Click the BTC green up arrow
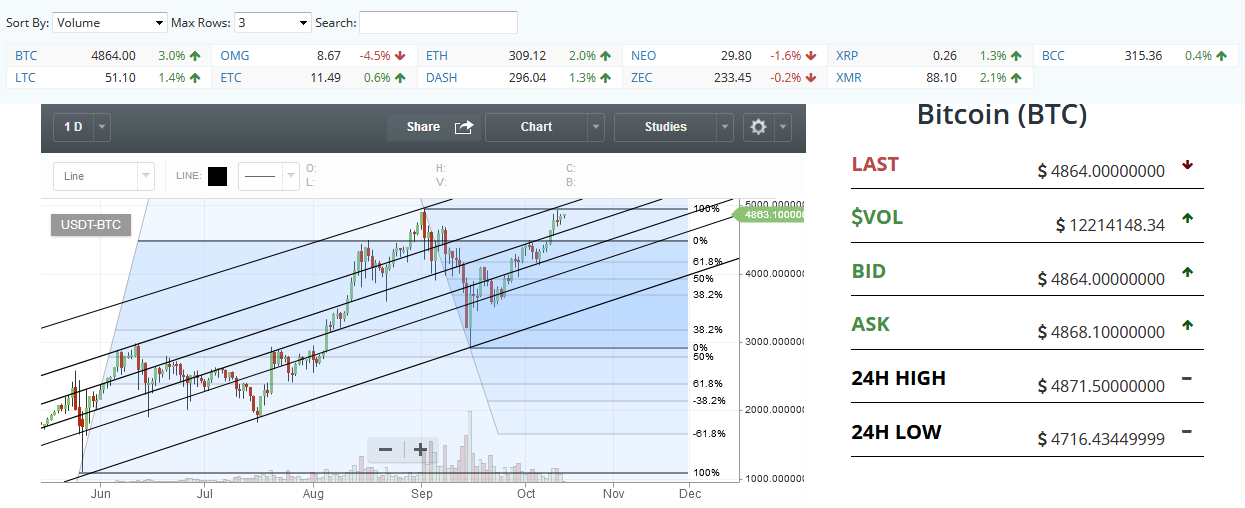 click(195, 56)
